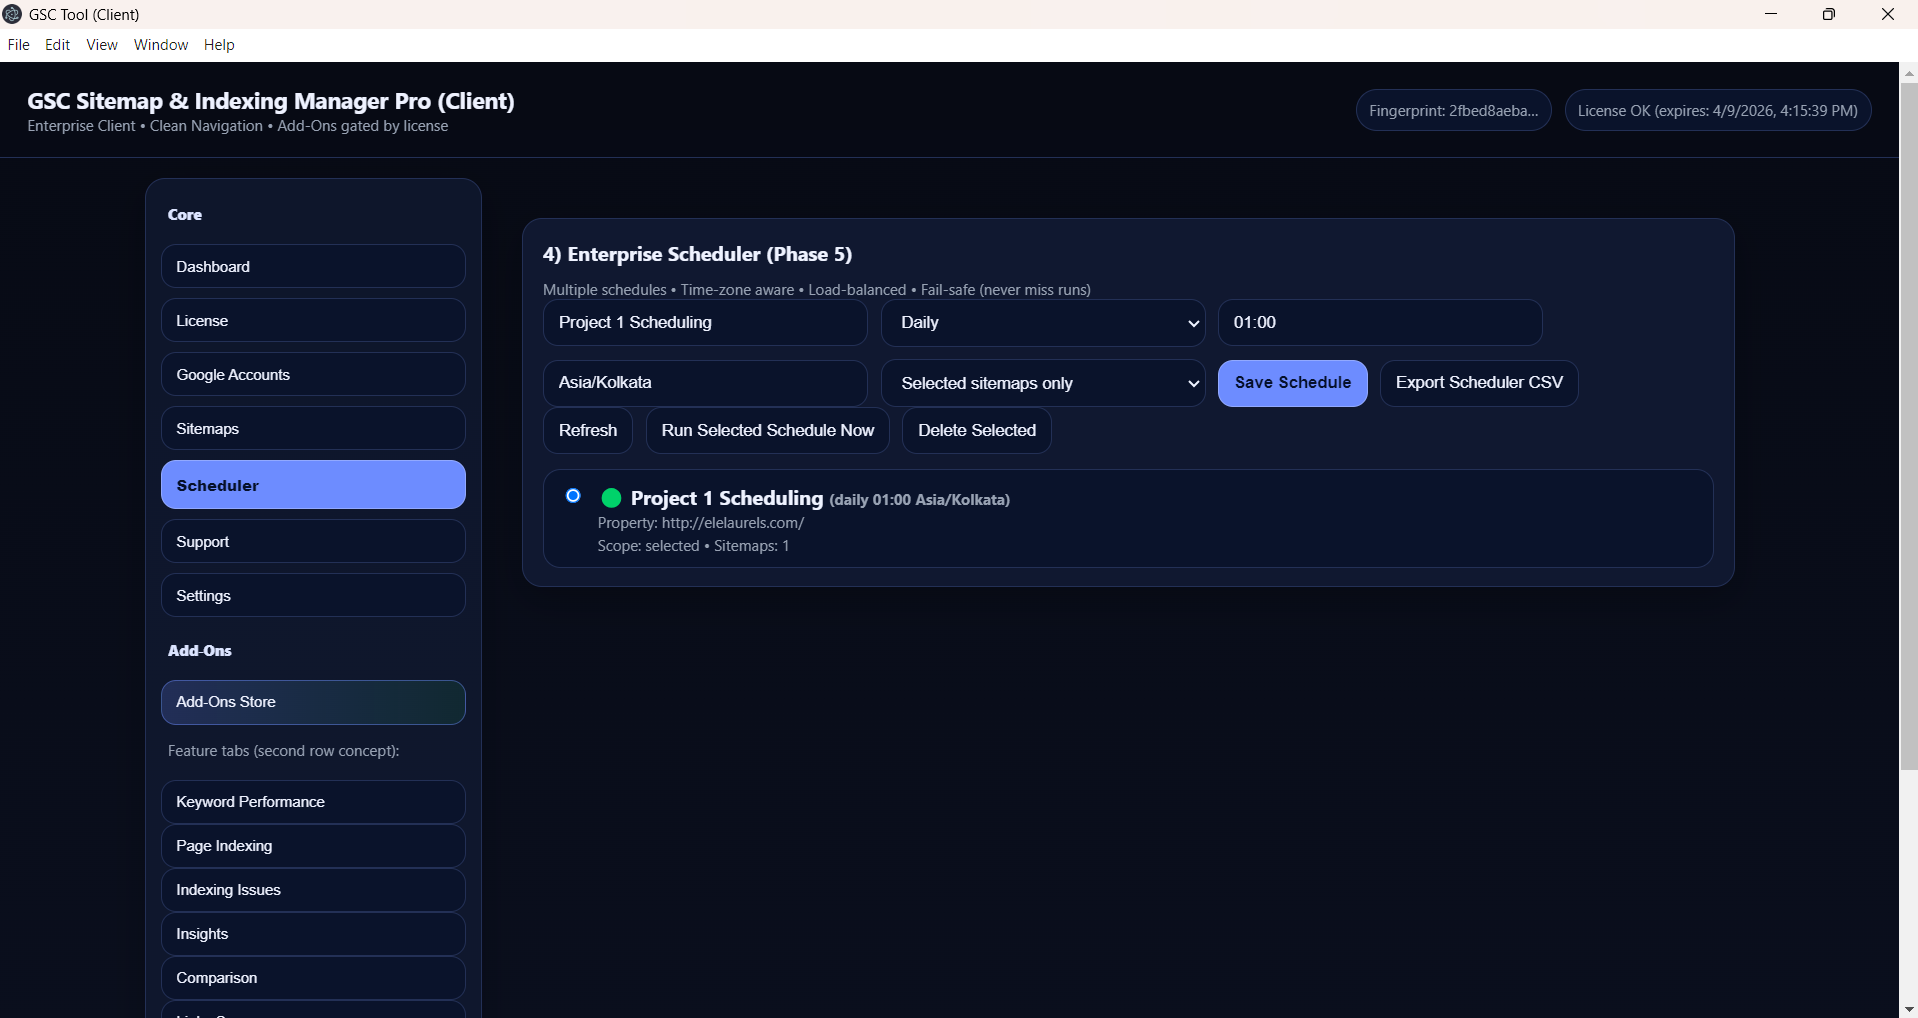Click the GSC Tool app icon in title bar
Screen dimensions: 1918x1018
[x=13, y=14]
